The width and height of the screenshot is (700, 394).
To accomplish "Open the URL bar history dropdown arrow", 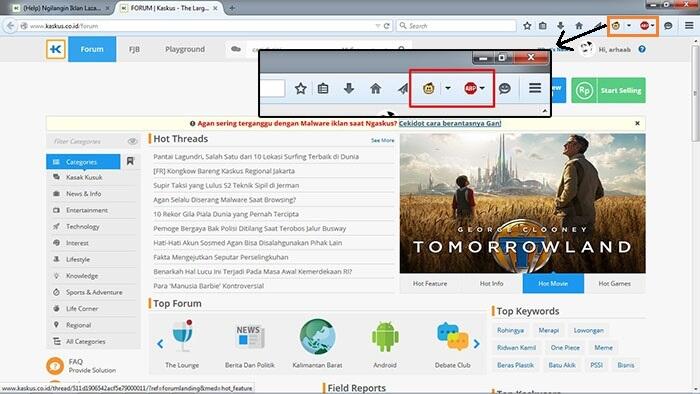I will pos(378,26).
